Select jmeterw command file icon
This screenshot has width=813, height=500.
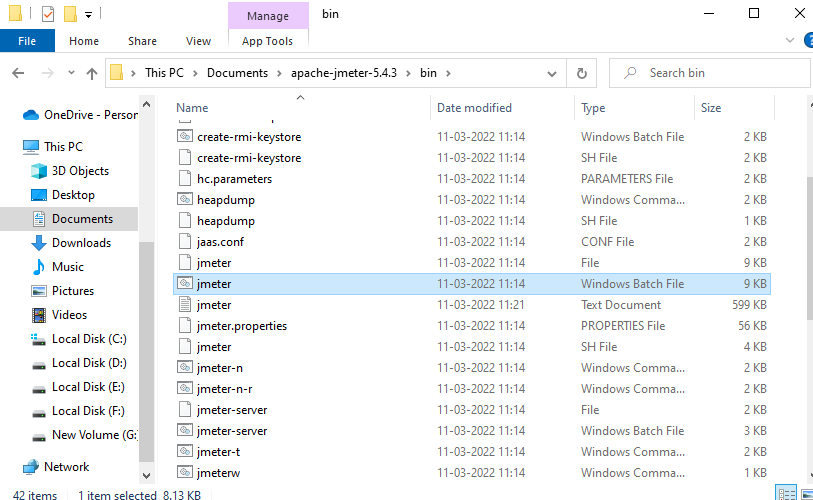tap(185, 473)
